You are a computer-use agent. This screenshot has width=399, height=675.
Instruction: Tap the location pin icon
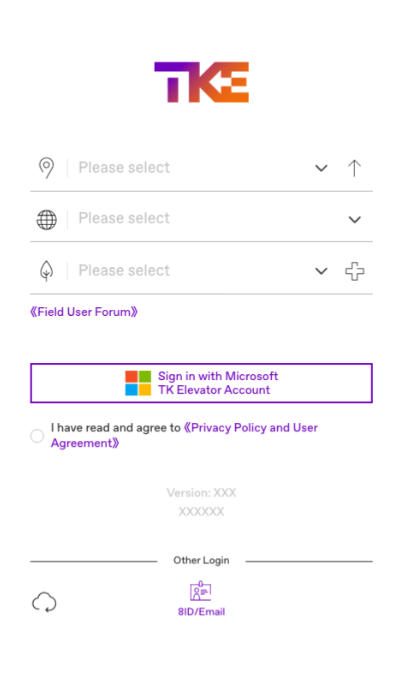[46, 168]
